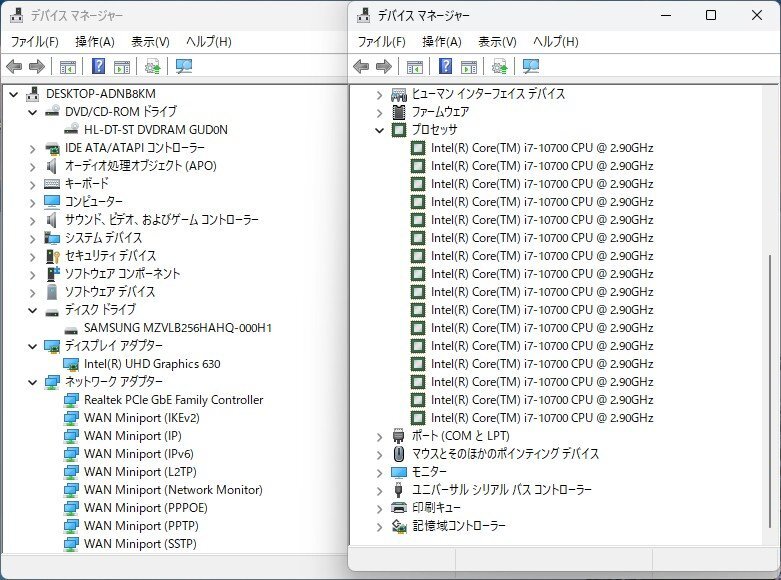Select WAN Miniport (IPv6) entry
This screenshot has width=781, height=580.
[x=138, y=453]
